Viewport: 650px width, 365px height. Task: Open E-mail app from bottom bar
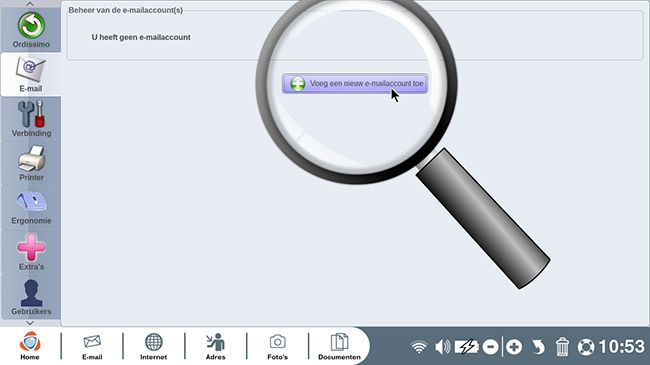point(92,346)
